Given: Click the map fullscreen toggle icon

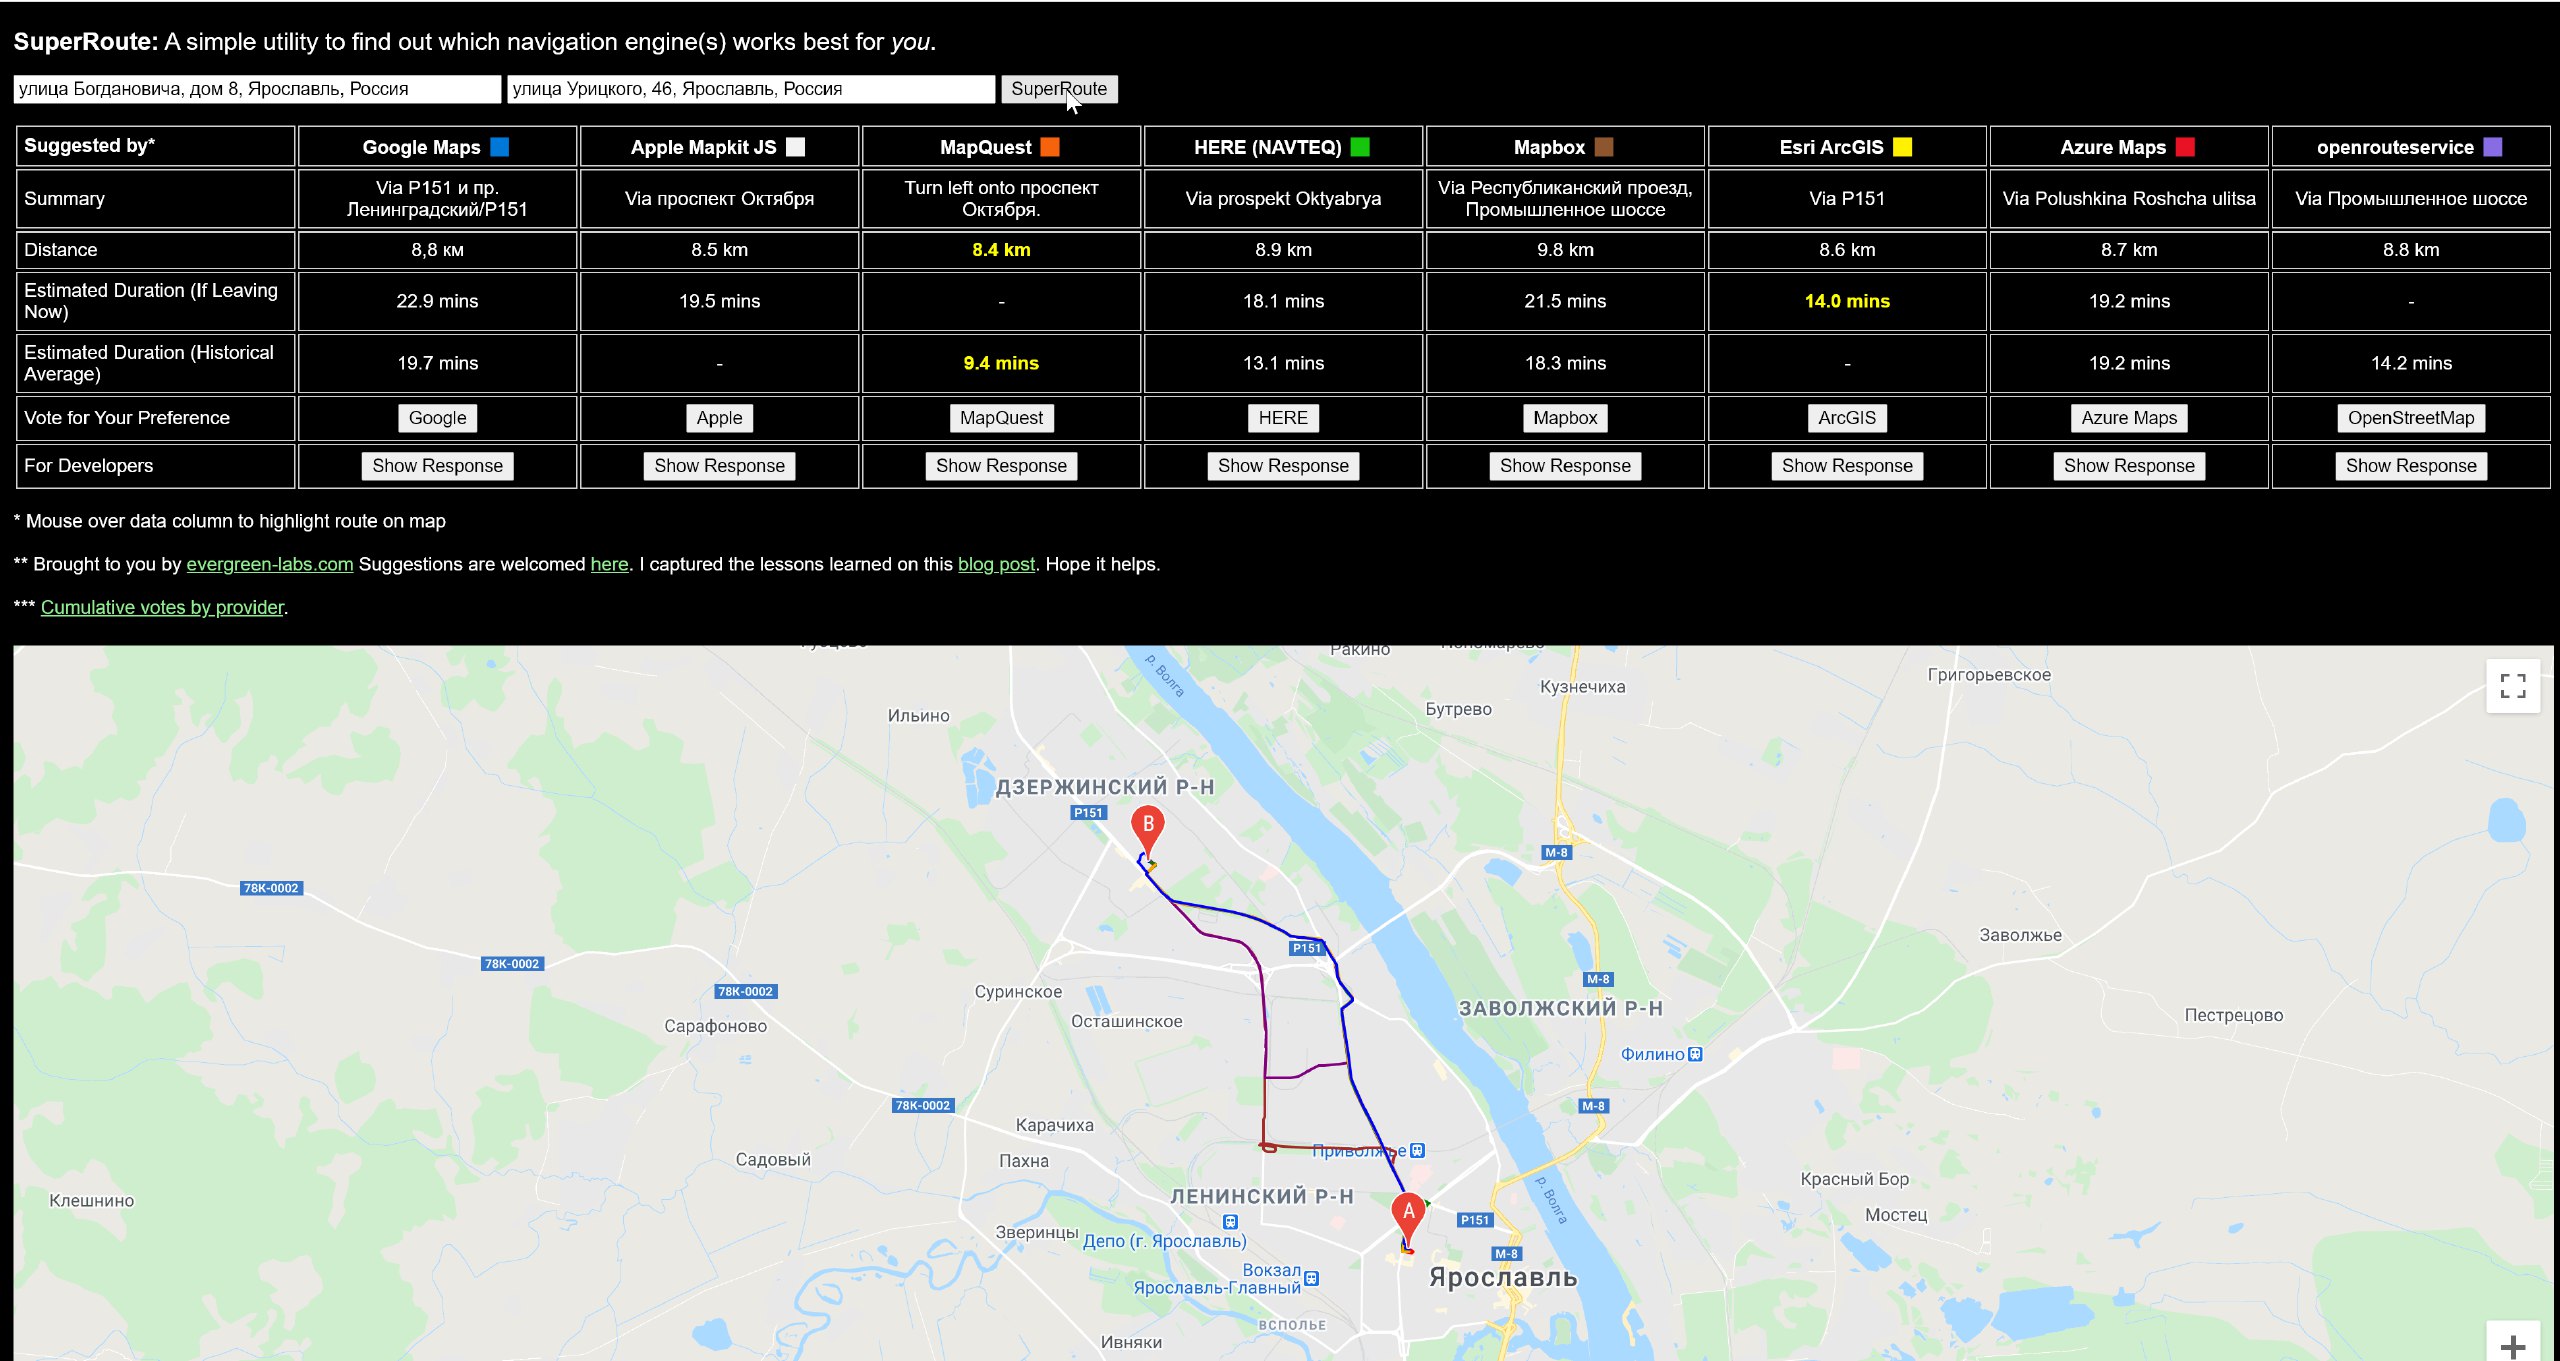Looking at the screenshot, I should pos(2512,686).
